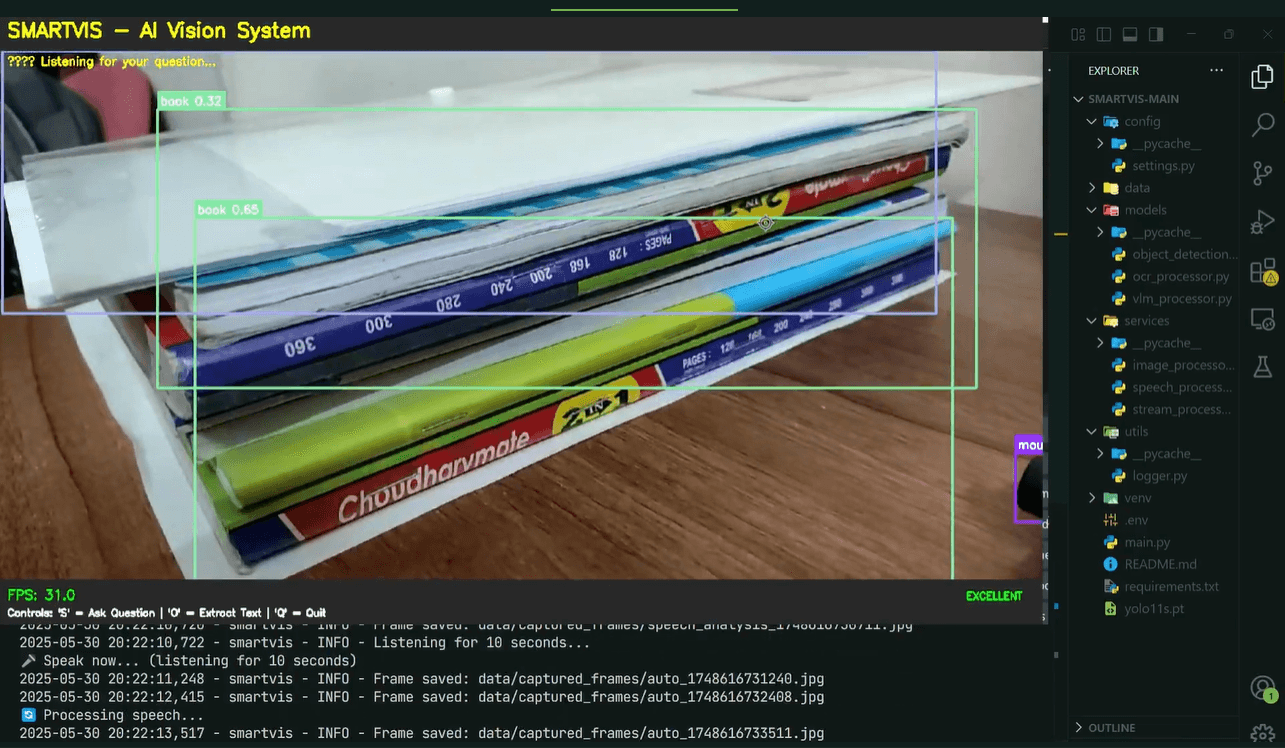Select the Source Control icon

[x=1262, y=173]
